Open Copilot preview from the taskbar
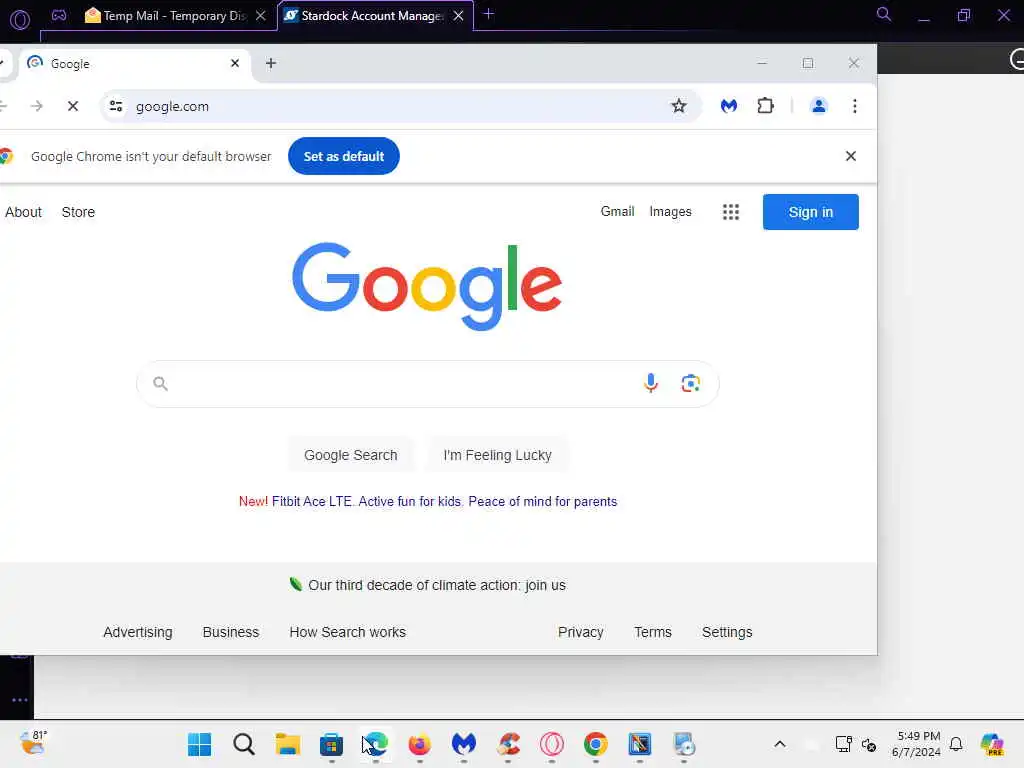 click(992, 744)
